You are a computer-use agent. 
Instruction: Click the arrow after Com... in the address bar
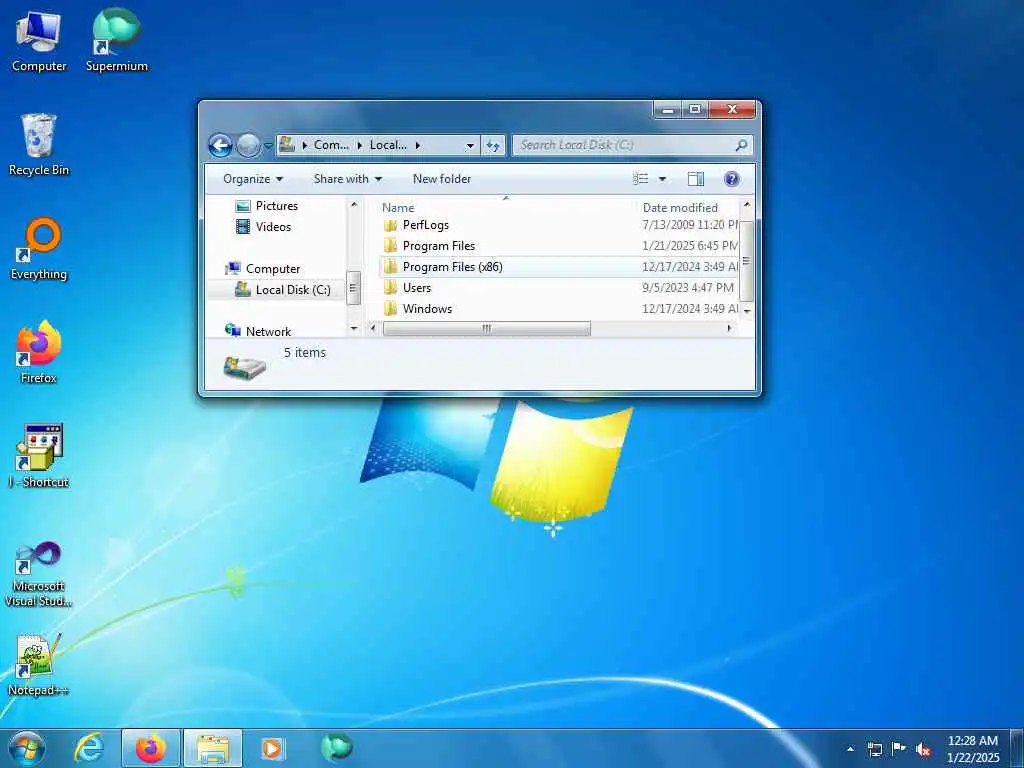pyautogui.click(x=359, y=145)
